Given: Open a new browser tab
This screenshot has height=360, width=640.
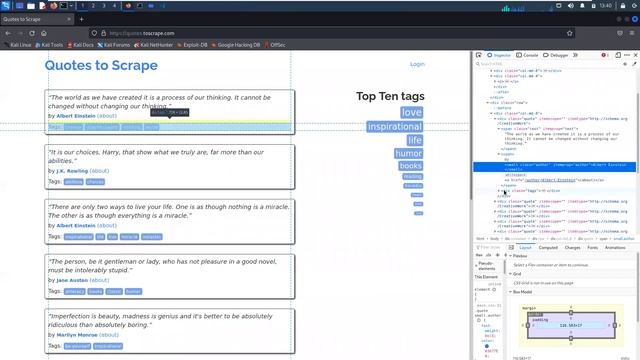Looking at the screenshot, I should [x=81, y=19].
